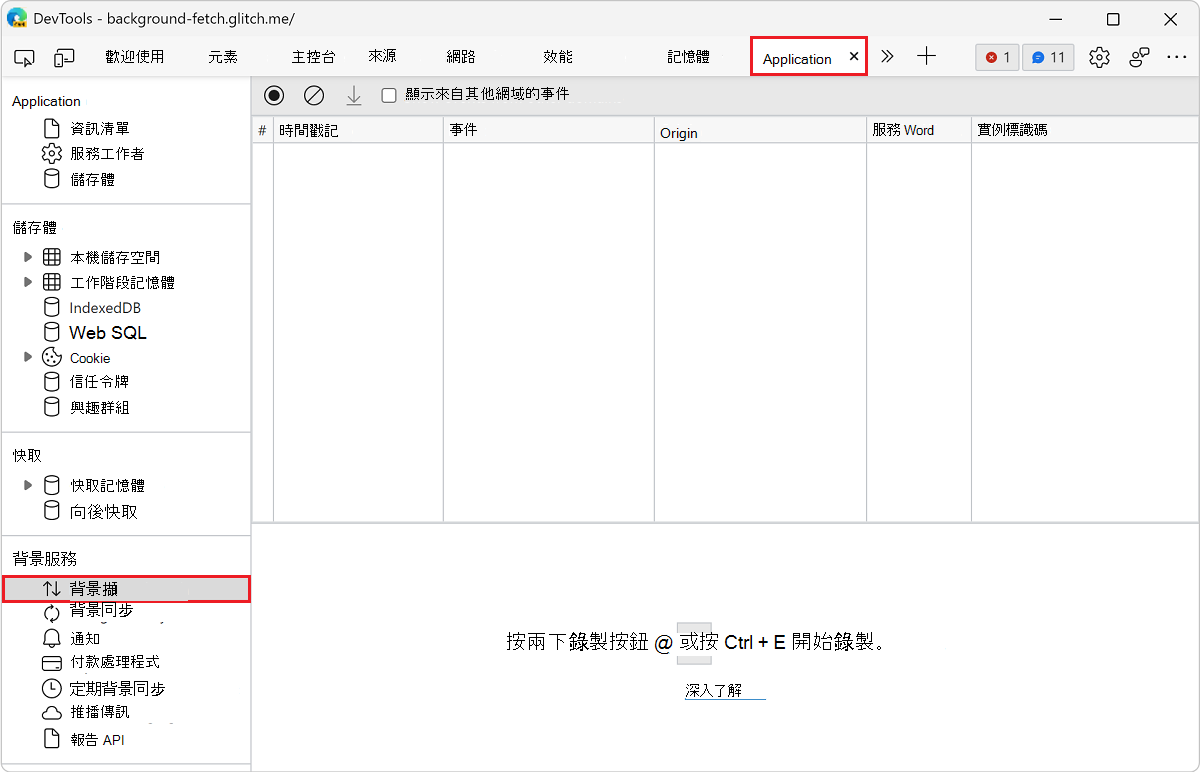Select 定期背景同步 in the sidebar
The image size is (1200, 772).
click(117, 688)
